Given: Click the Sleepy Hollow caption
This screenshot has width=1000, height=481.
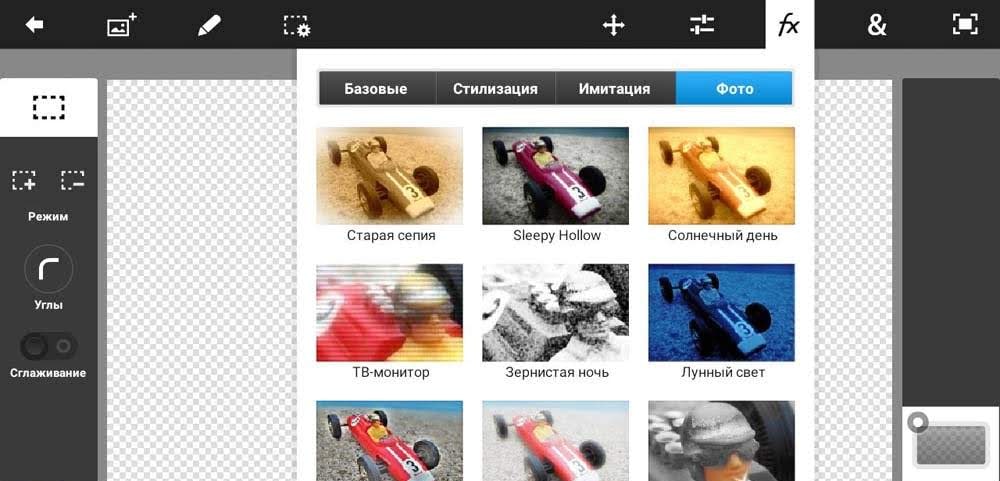Looking at the screenshot, I should pos(557,235).
